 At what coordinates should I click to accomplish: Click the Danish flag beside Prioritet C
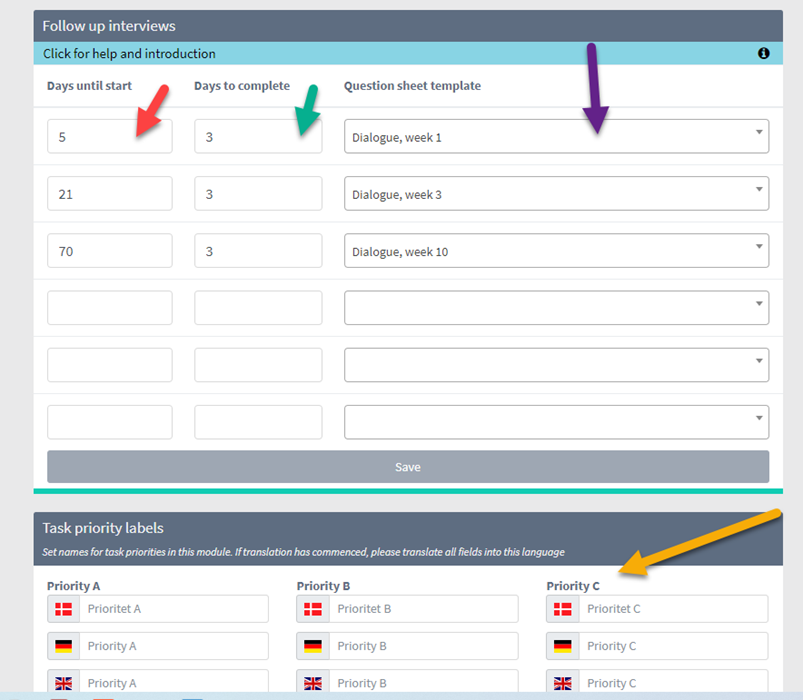(x=562, y=608)
